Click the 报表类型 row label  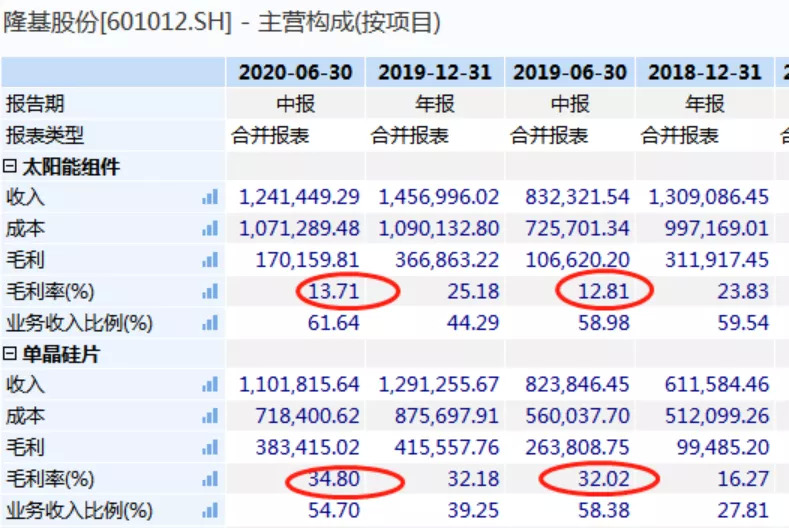click(x=45, y=135)
